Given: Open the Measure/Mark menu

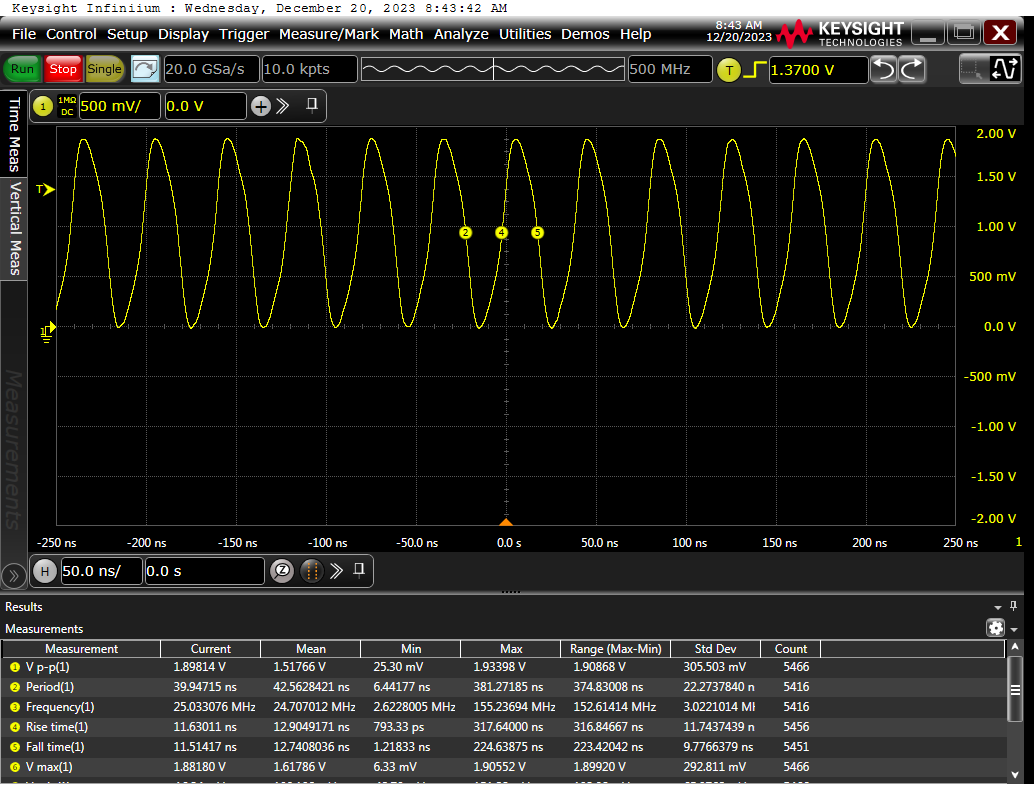Looking at the screenshot, I should click(328, 34).
